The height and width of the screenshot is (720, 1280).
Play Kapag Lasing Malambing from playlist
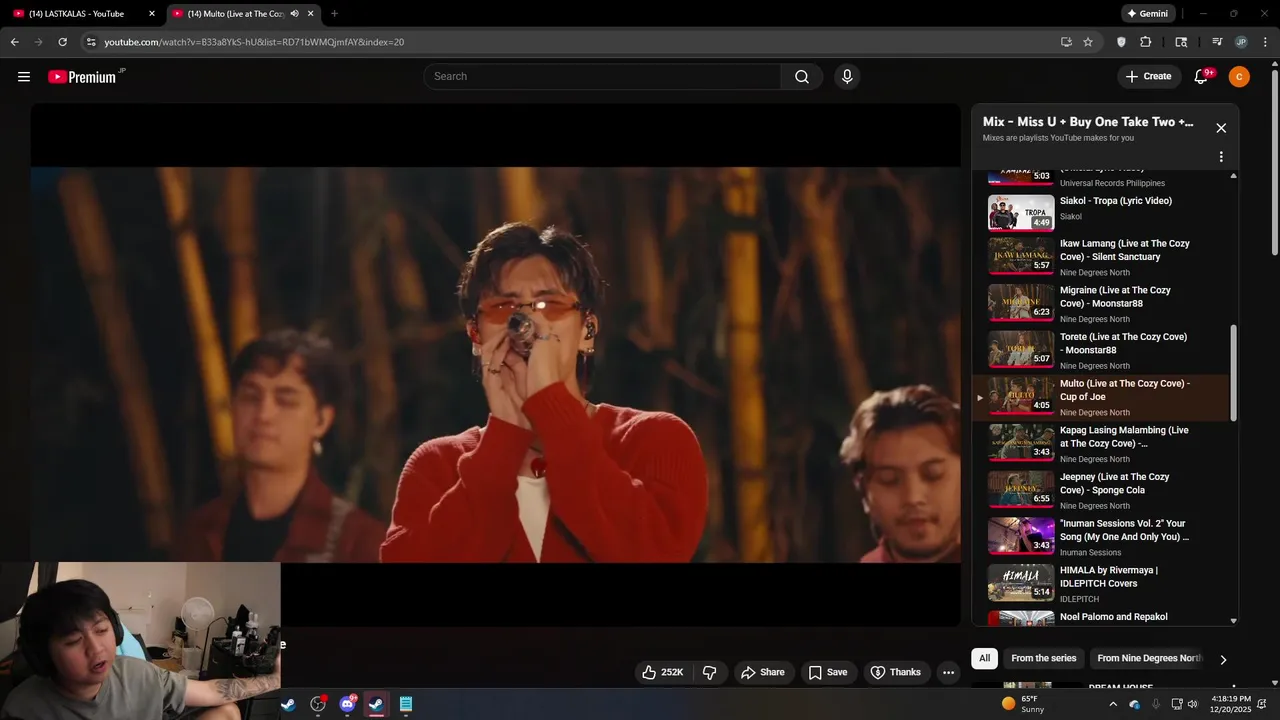(1100, 444)
